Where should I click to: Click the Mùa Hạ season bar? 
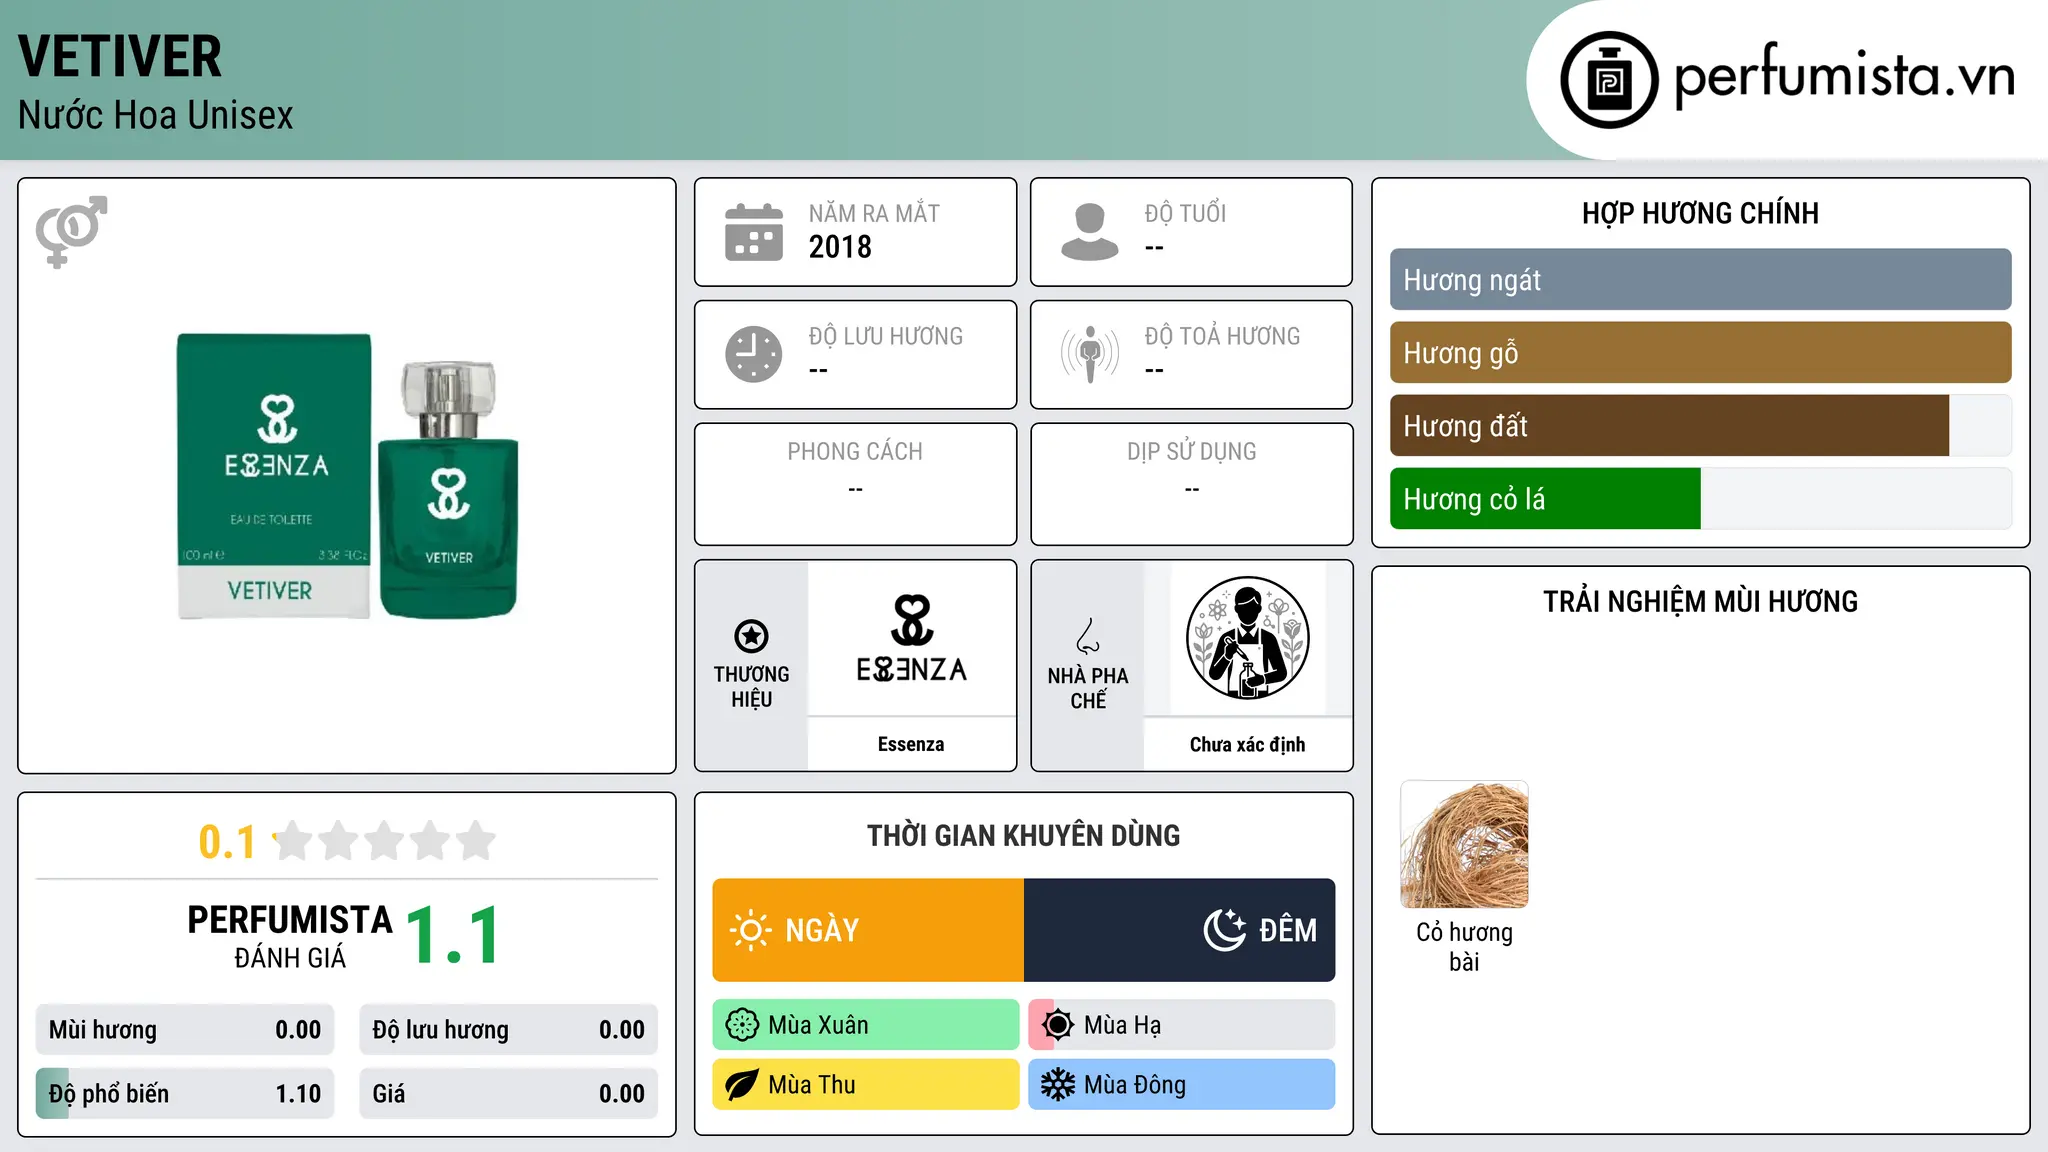click(1182, 1025)
